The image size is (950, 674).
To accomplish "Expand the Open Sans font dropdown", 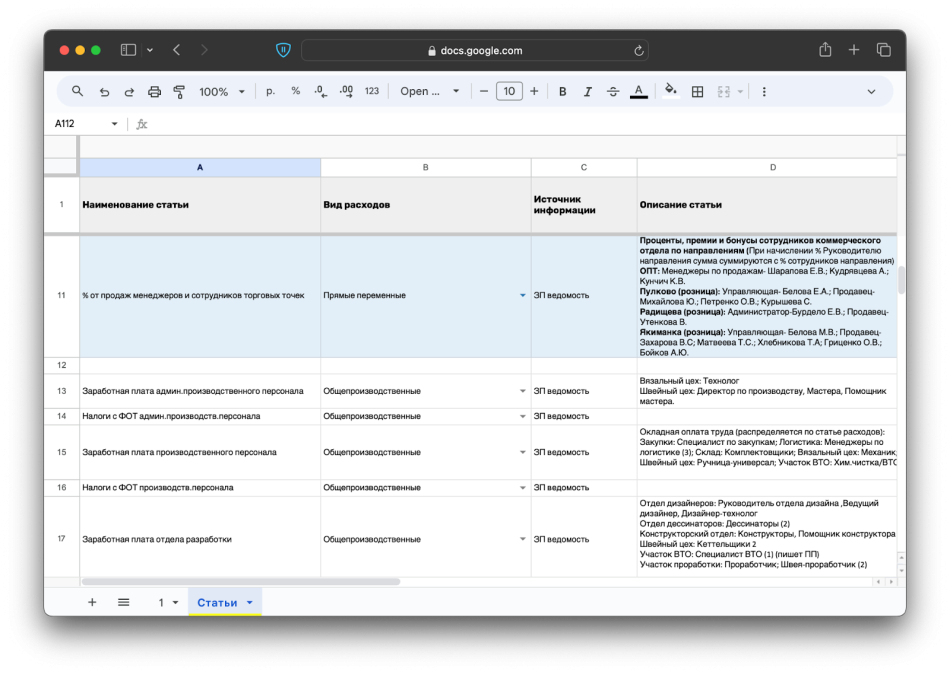I will click(x=430, y=91).
